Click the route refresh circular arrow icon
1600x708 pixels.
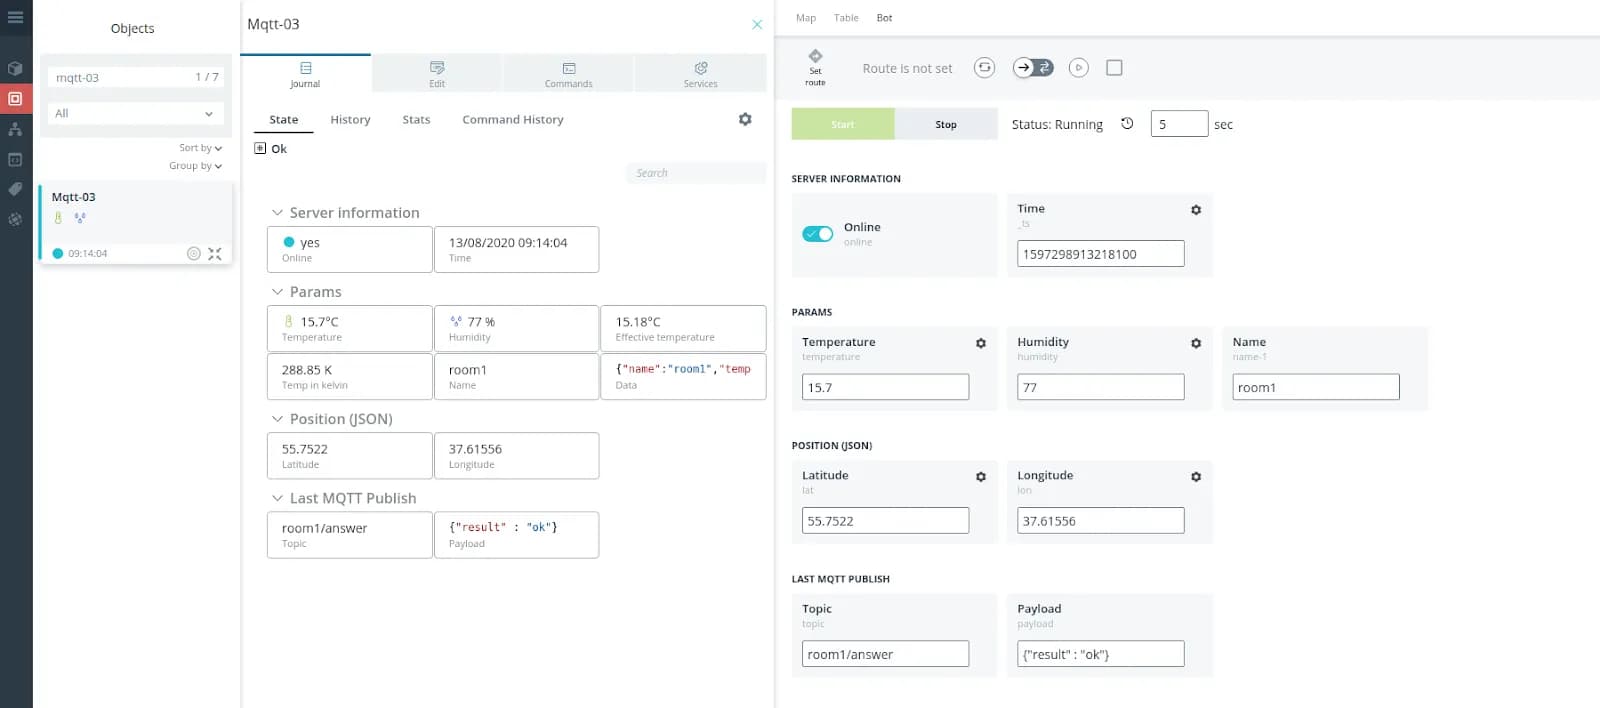click(984, 68)
